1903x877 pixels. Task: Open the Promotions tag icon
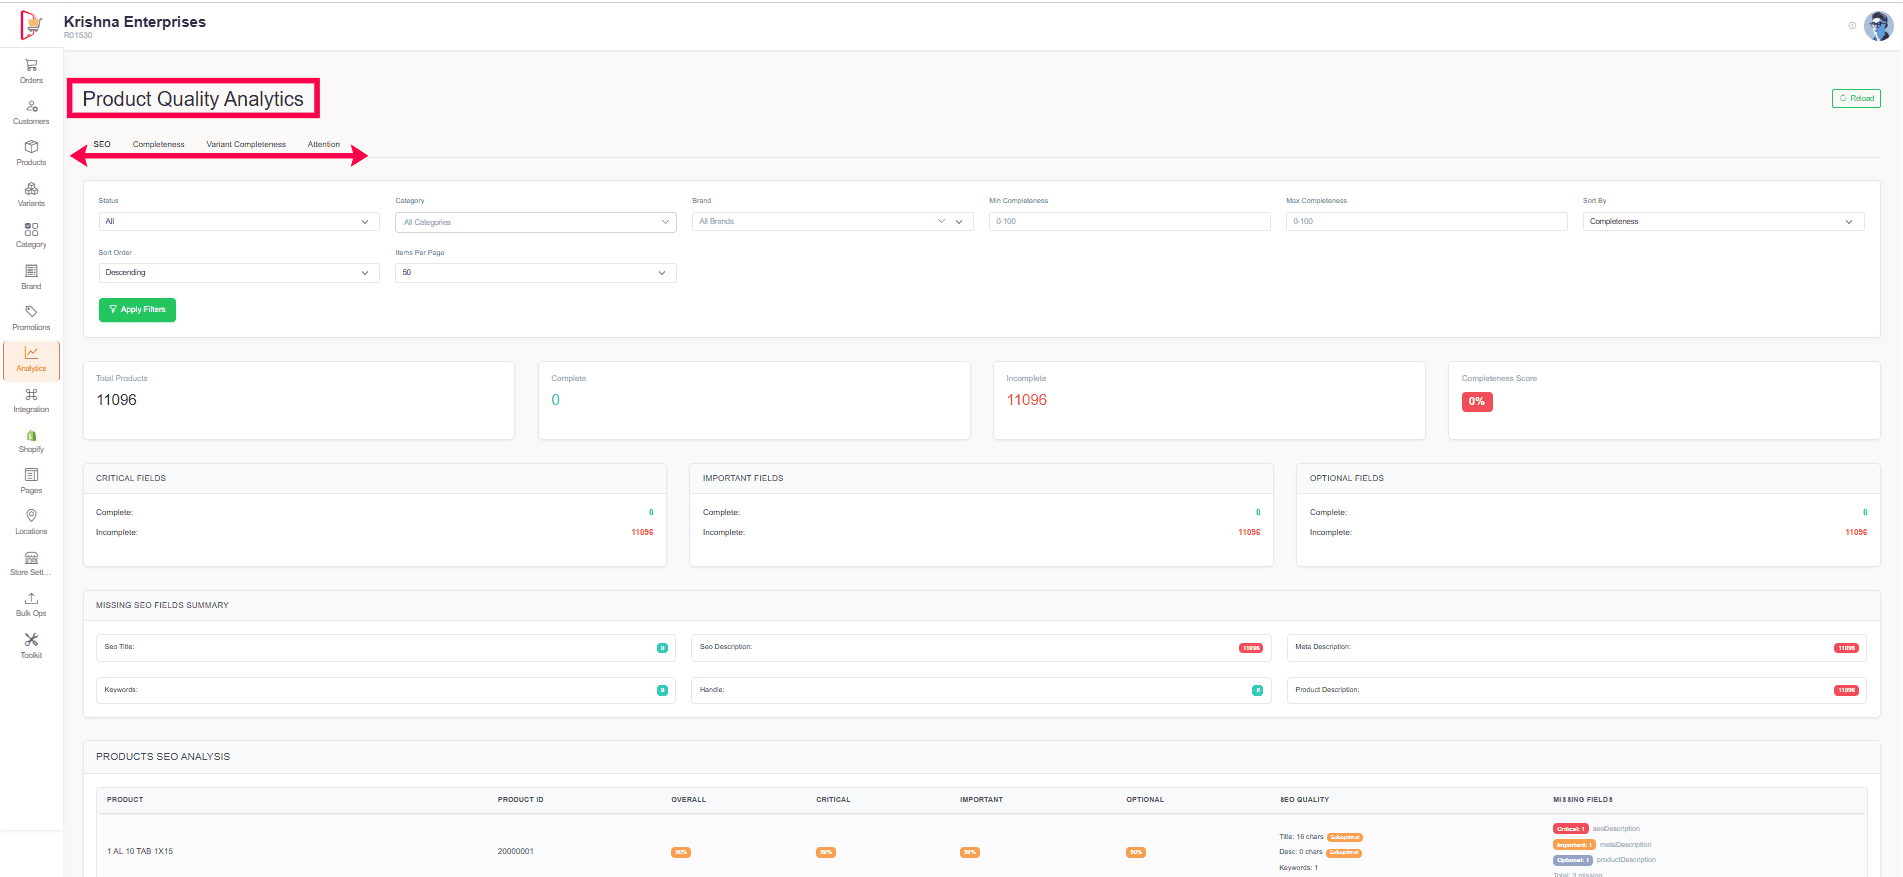coord(31,313)
